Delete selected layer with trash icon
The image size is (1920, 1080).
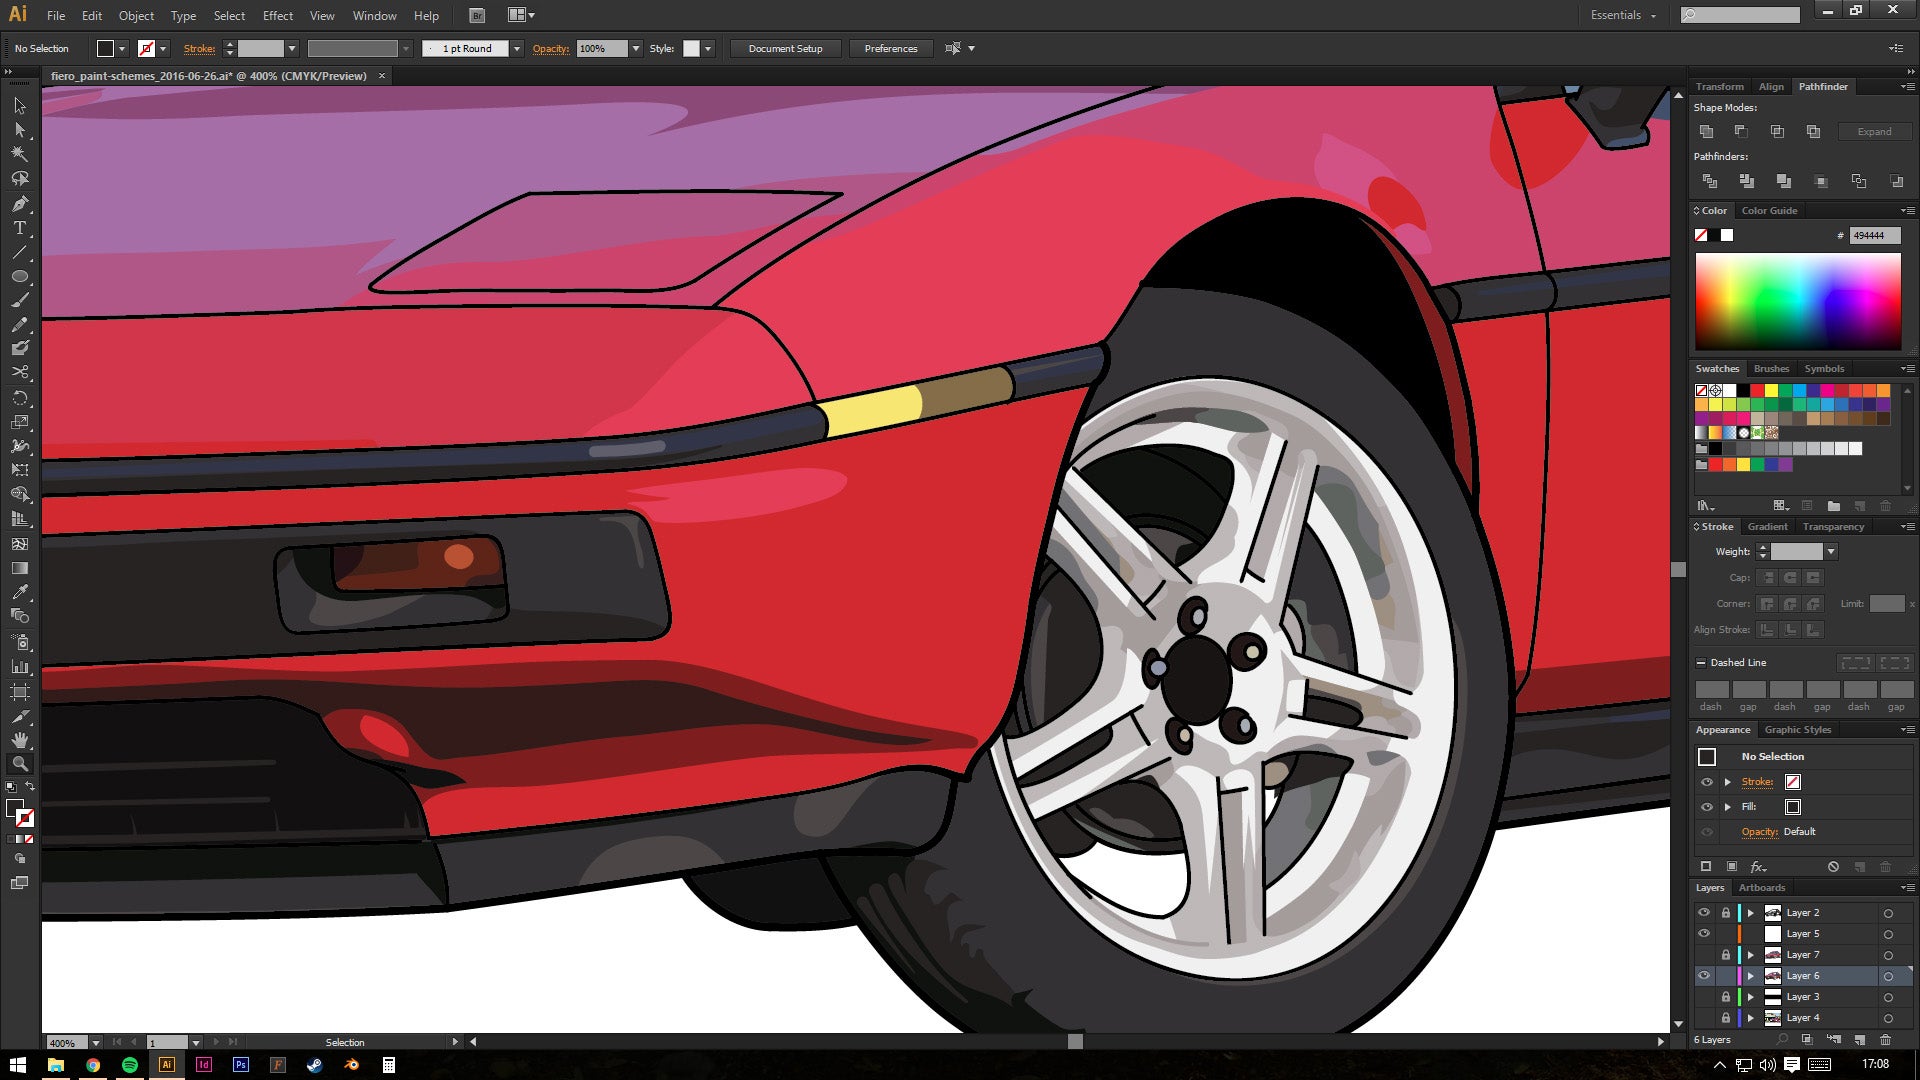(1886, 1040)
